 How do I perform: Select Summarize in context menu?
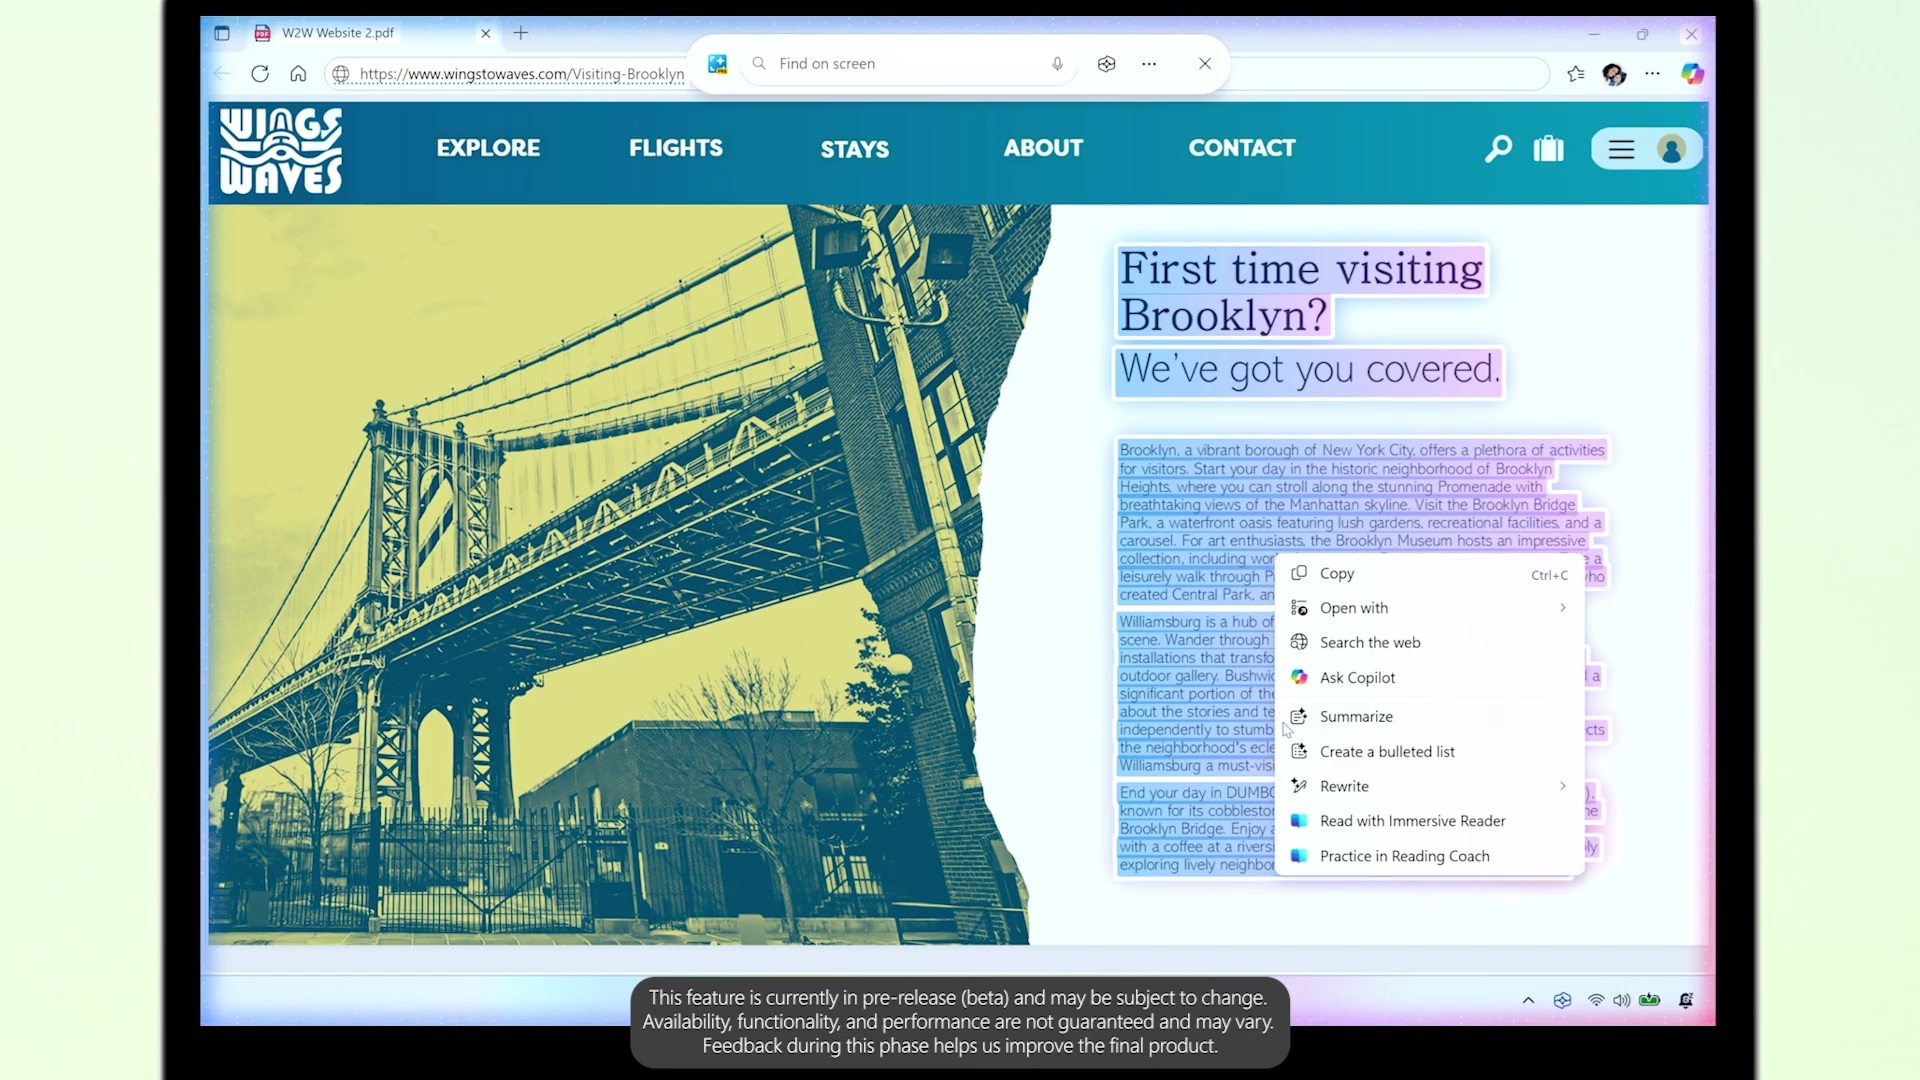(1429, 717)
